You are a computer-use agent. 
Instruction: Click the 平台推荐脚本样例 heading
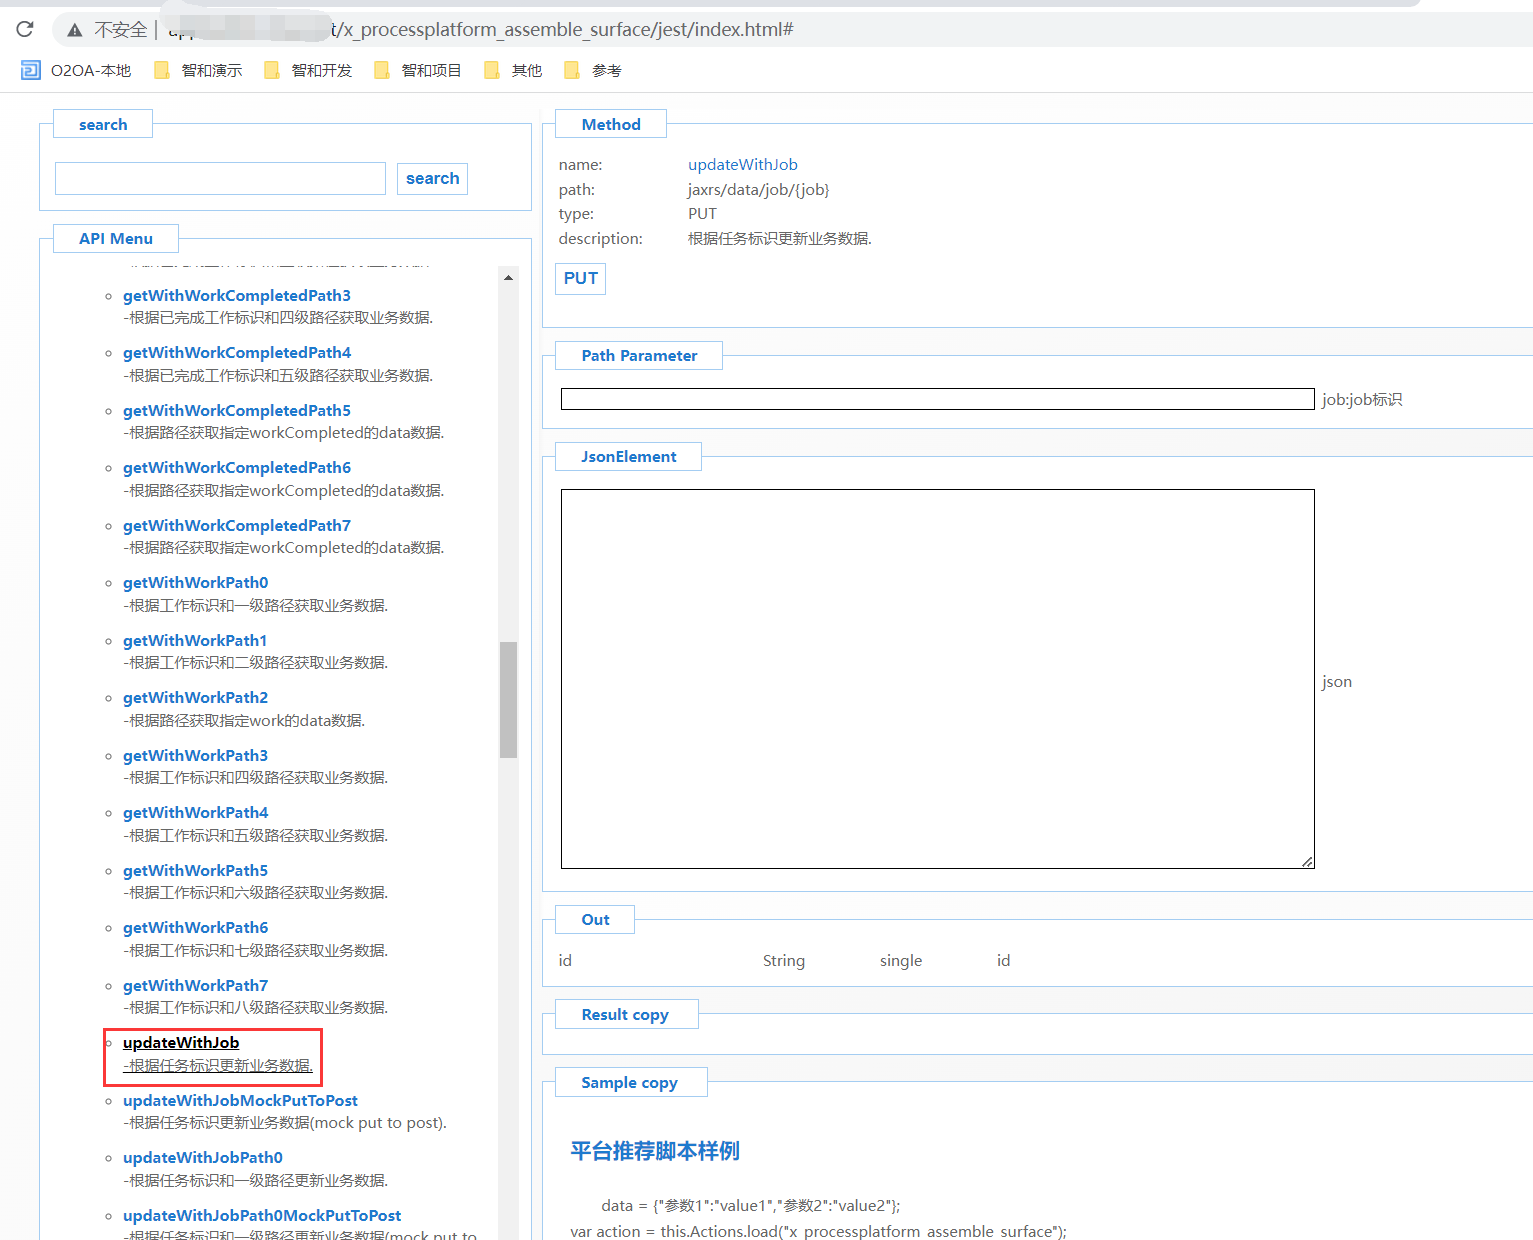coord(655,1151)
